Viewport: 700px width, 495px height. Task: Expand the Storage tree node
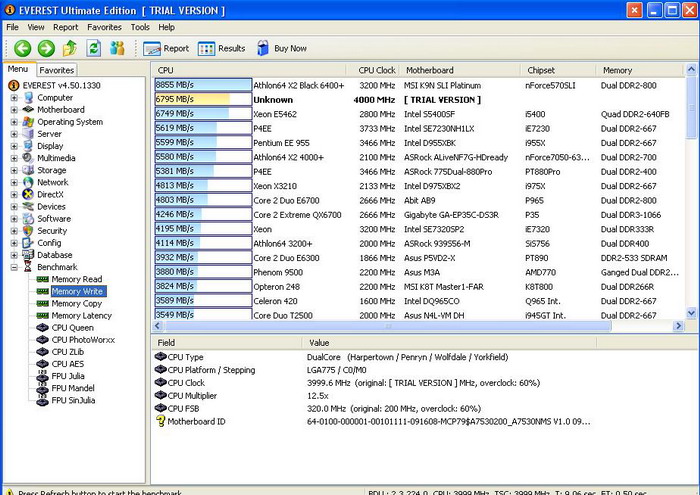click(14, 170)
